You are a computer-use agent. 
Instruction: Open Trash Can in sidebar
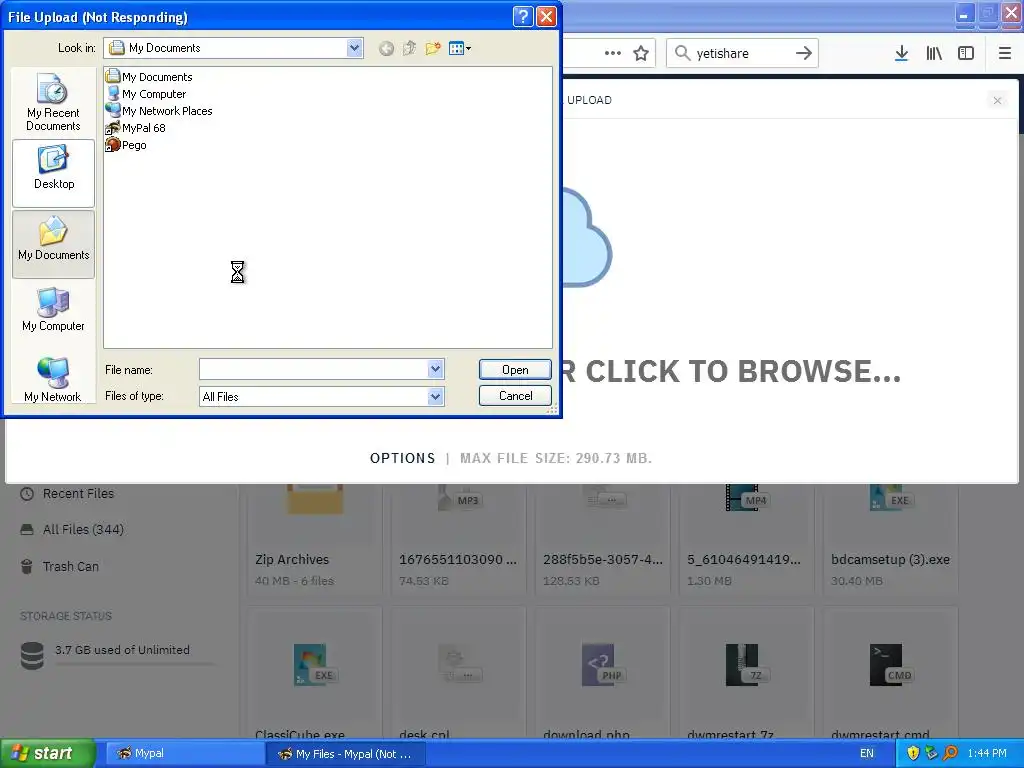point(71,567)
